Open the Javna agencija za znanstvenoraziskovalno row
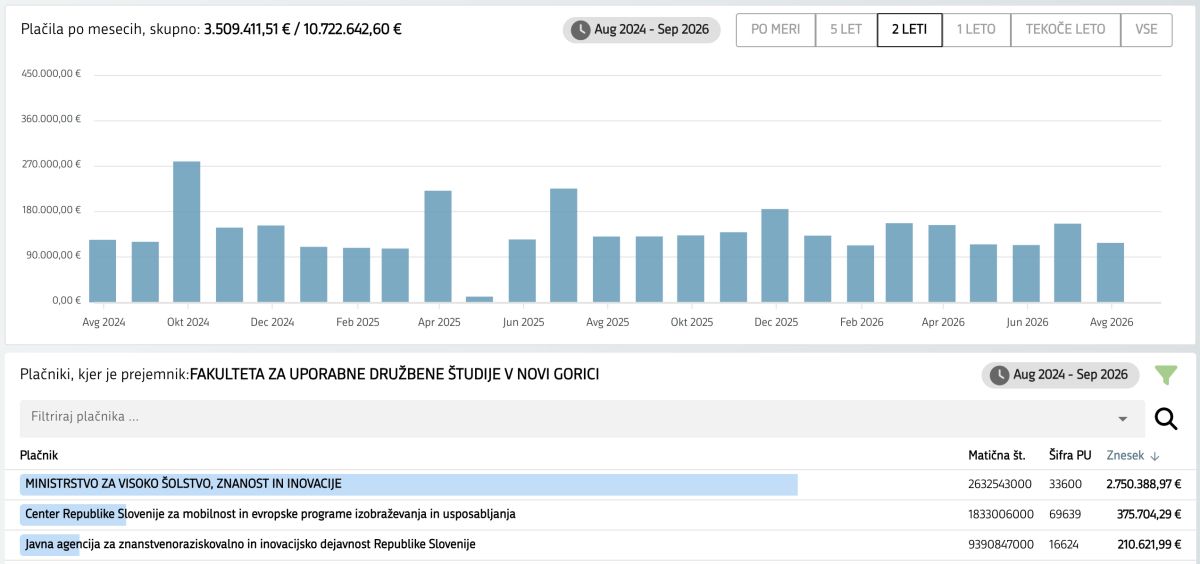1200x564 pixels. 600,544
